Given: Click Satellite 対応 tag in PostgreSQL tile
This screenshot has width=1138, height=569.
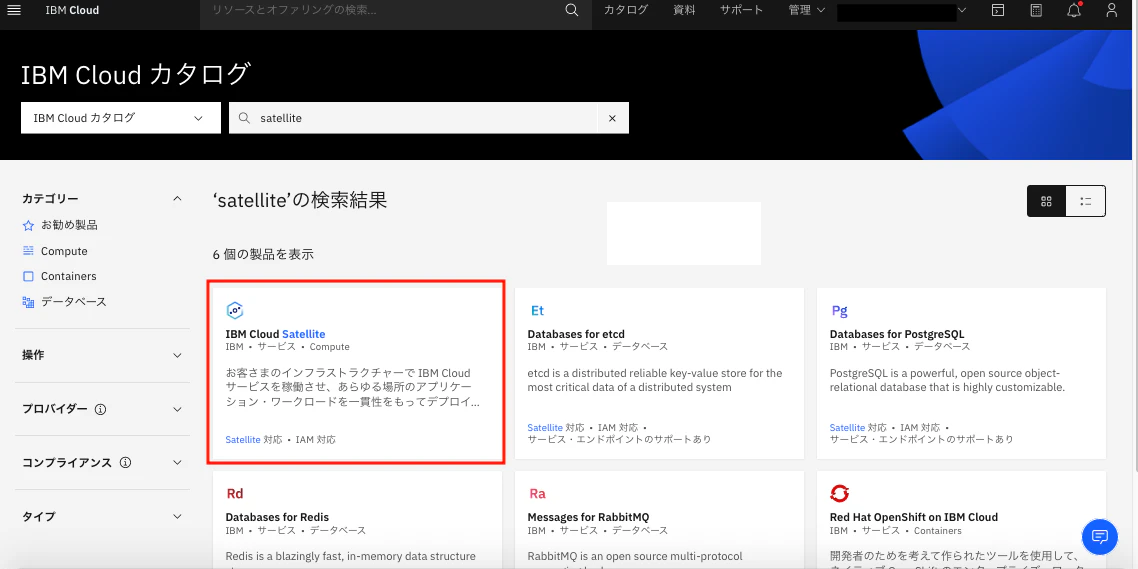Looking at the screenshot, I should coord(857,428).
